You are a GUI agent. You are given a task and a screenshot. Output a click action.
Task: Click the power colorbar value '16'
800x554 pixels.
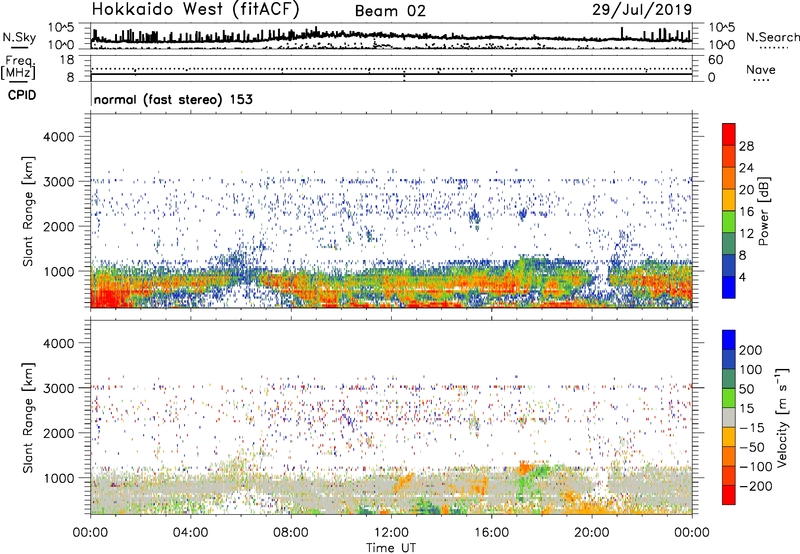click(746, 211)
